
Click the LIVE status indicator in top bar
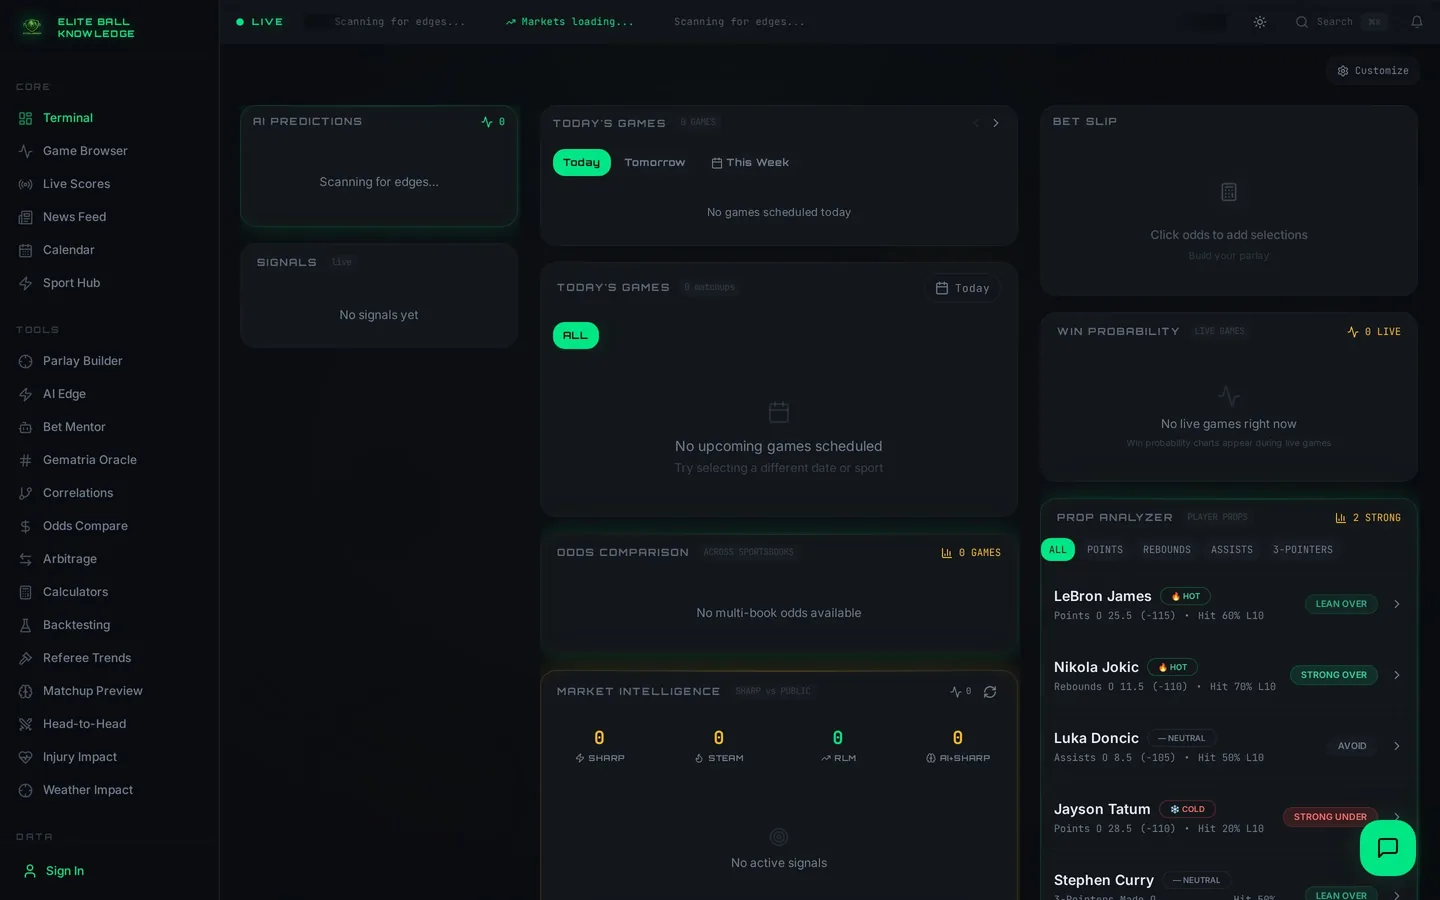click(x=260, y=22)
